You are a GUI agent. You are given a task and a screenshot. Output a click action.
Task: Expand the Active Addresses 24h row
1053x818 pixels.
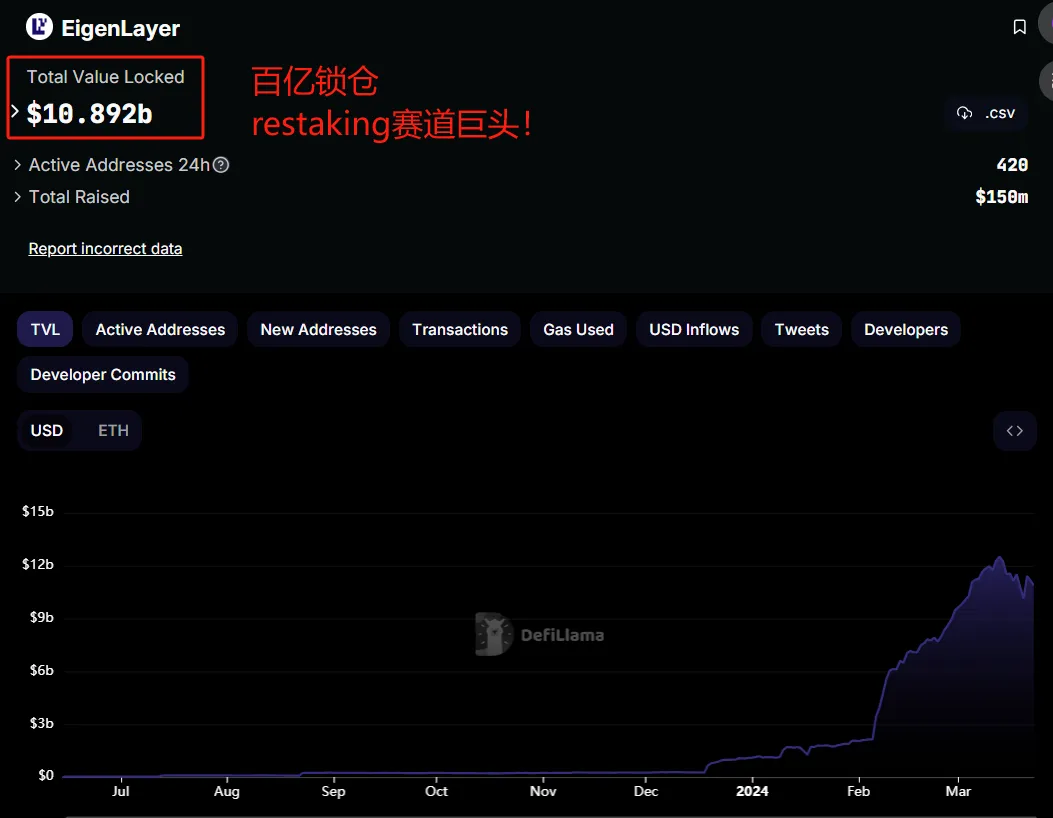(x=17, y=165)
